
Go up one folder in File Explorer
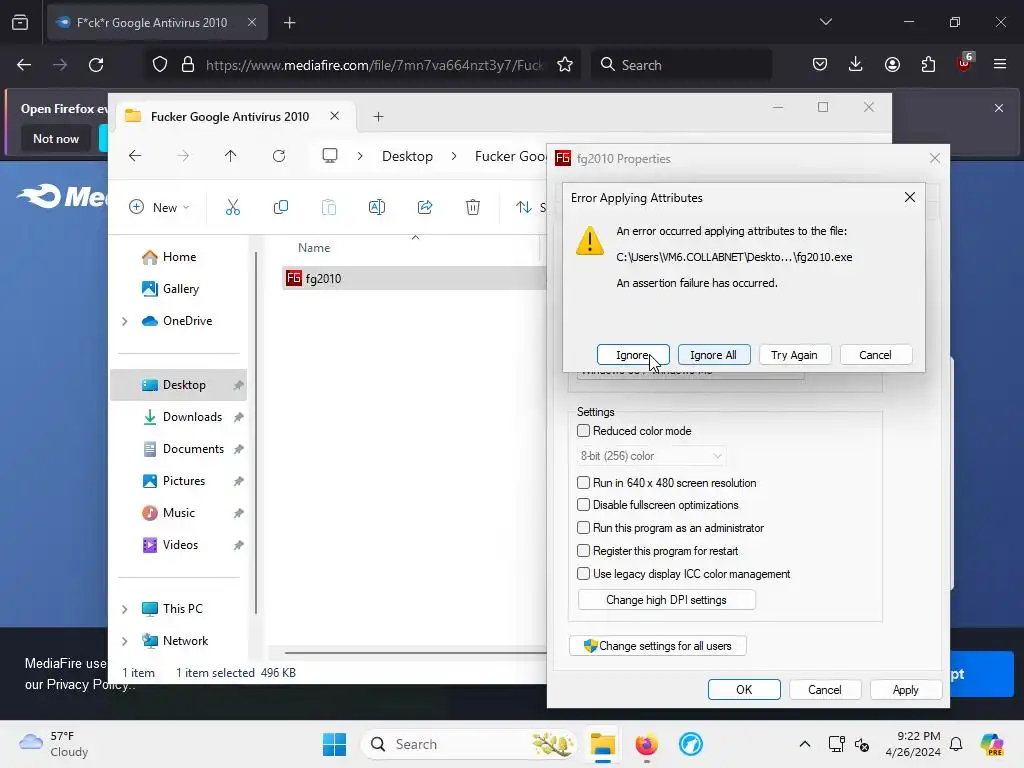point(231,156)
